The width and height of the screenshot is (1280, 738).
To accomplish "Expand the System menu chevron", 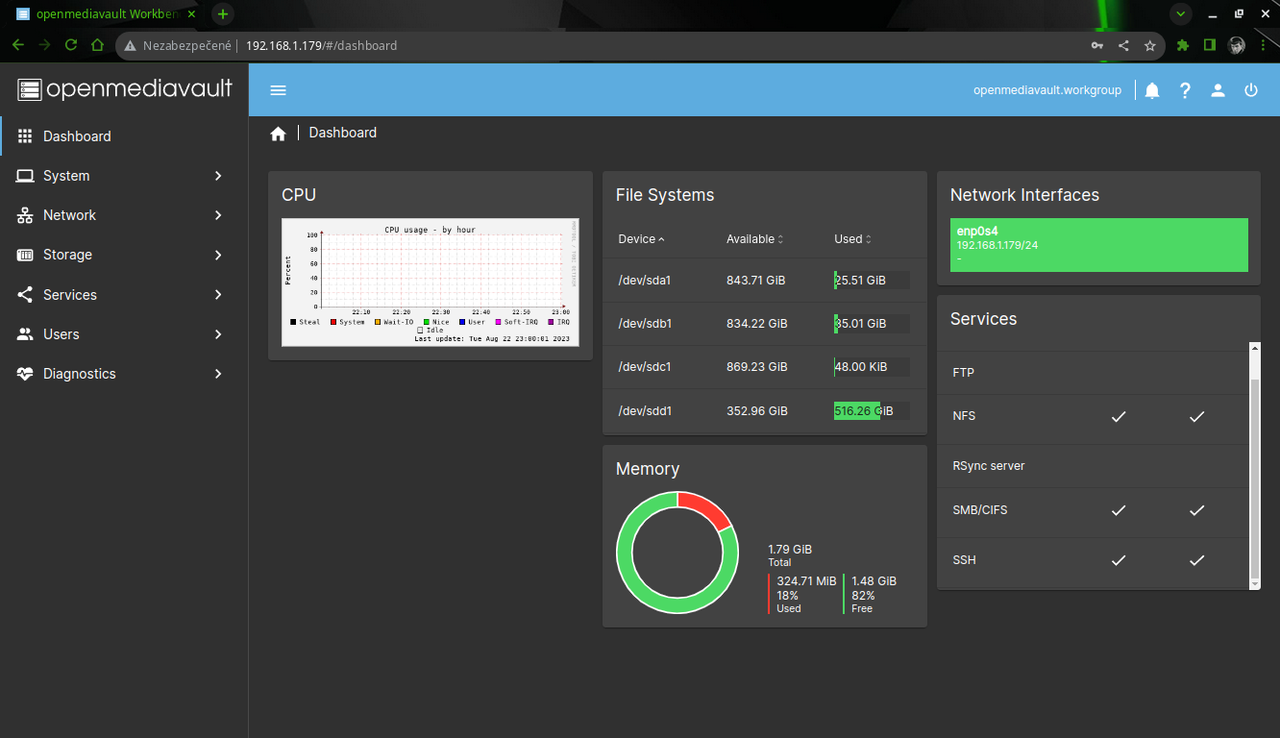I will click(x=218, y=176).
